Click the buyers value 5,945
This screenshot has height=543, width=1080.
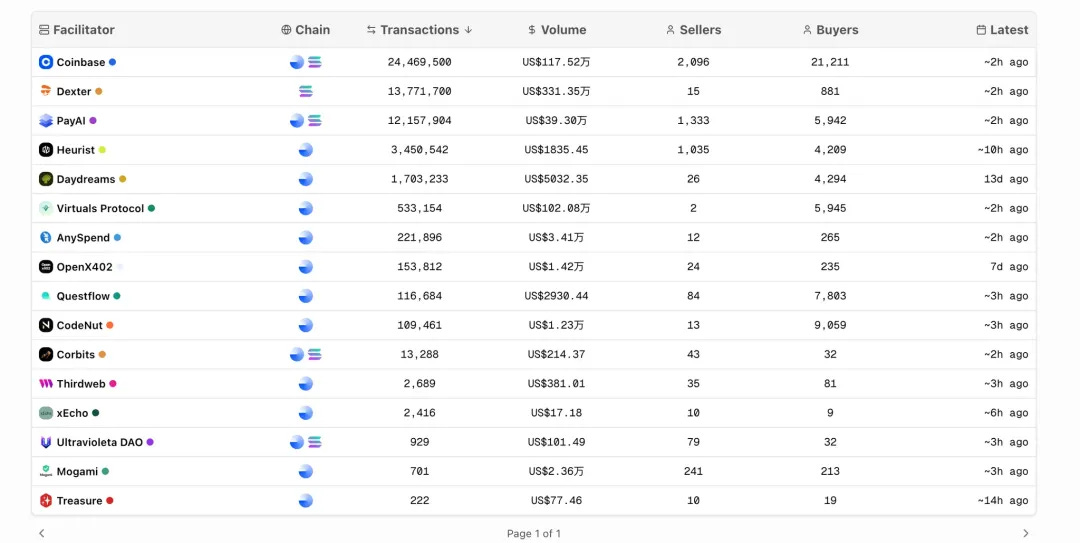tap(830, 208)
